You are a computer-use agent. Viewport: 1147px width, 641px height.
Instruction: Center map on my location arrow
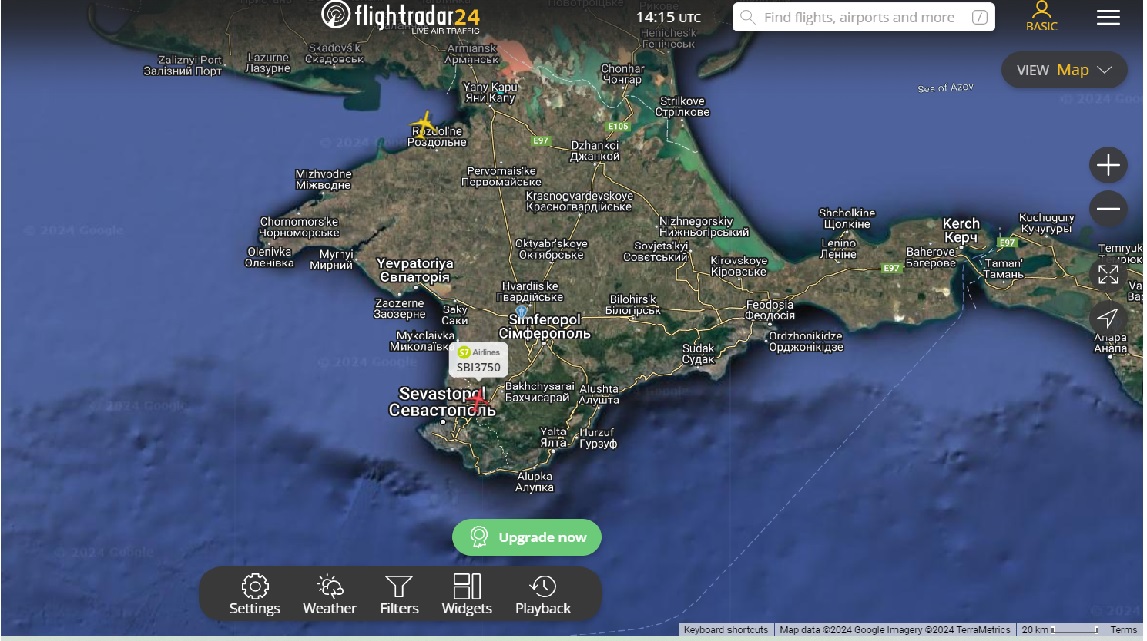pyautogui.click(x=1108, y=318)
